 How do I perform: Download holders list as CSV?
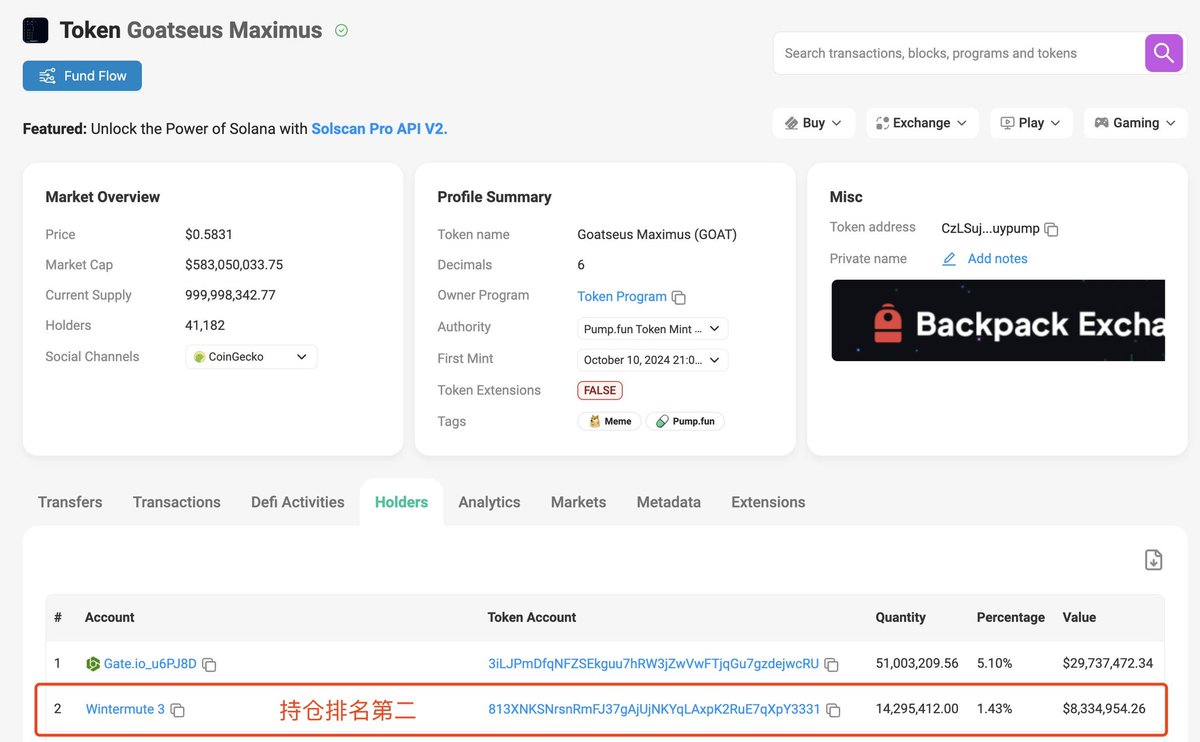[1153, 560]
